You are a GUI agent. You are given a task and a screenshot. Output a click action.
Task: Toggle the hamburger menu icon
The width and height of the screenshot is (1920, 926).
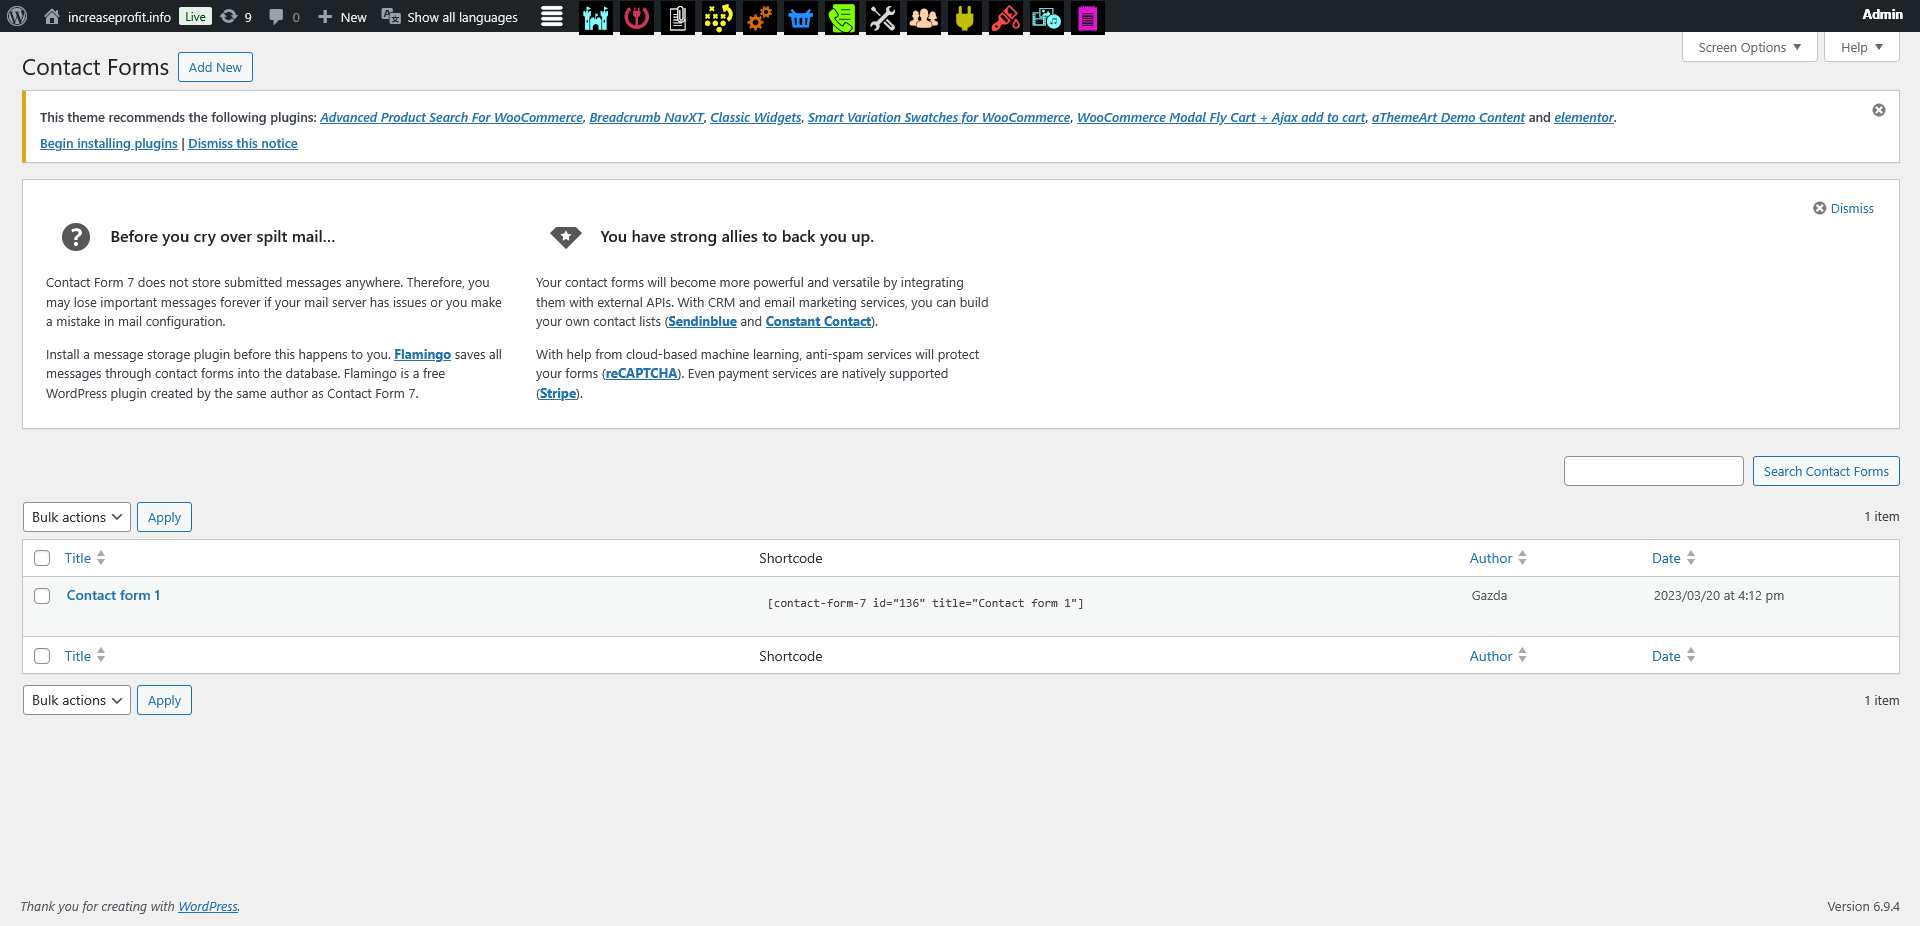(552, 17)
